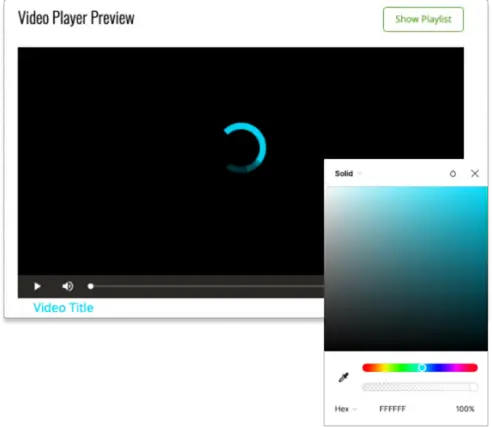This screenshot has height=427, width=492.
Task: Click the video seek bar track
Action: [x=208, y=286]
